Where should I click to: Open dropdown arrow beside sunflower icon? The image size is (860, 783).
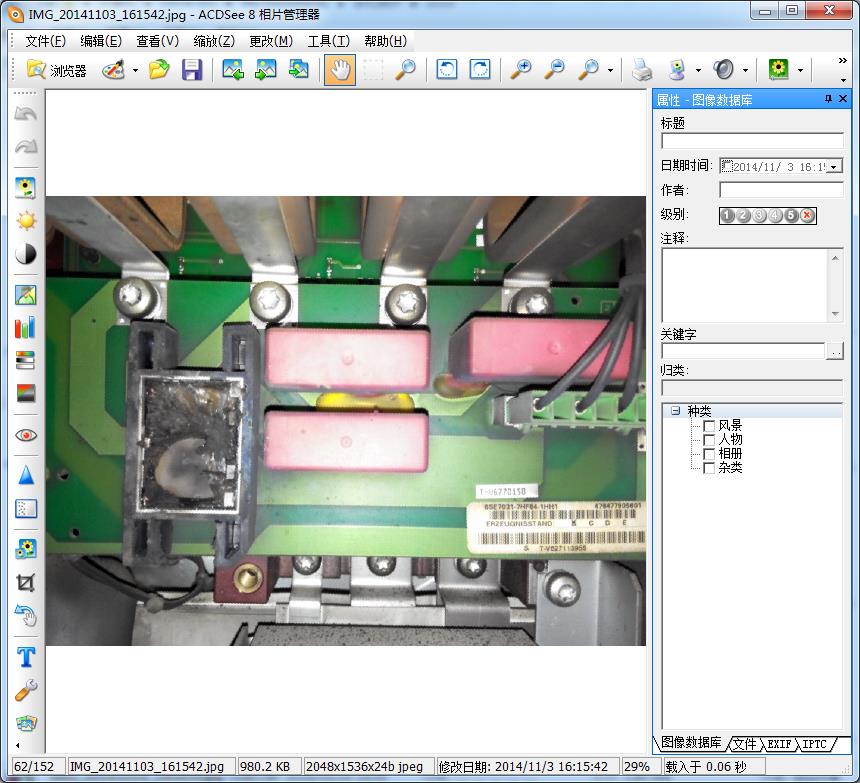(800, 70)
